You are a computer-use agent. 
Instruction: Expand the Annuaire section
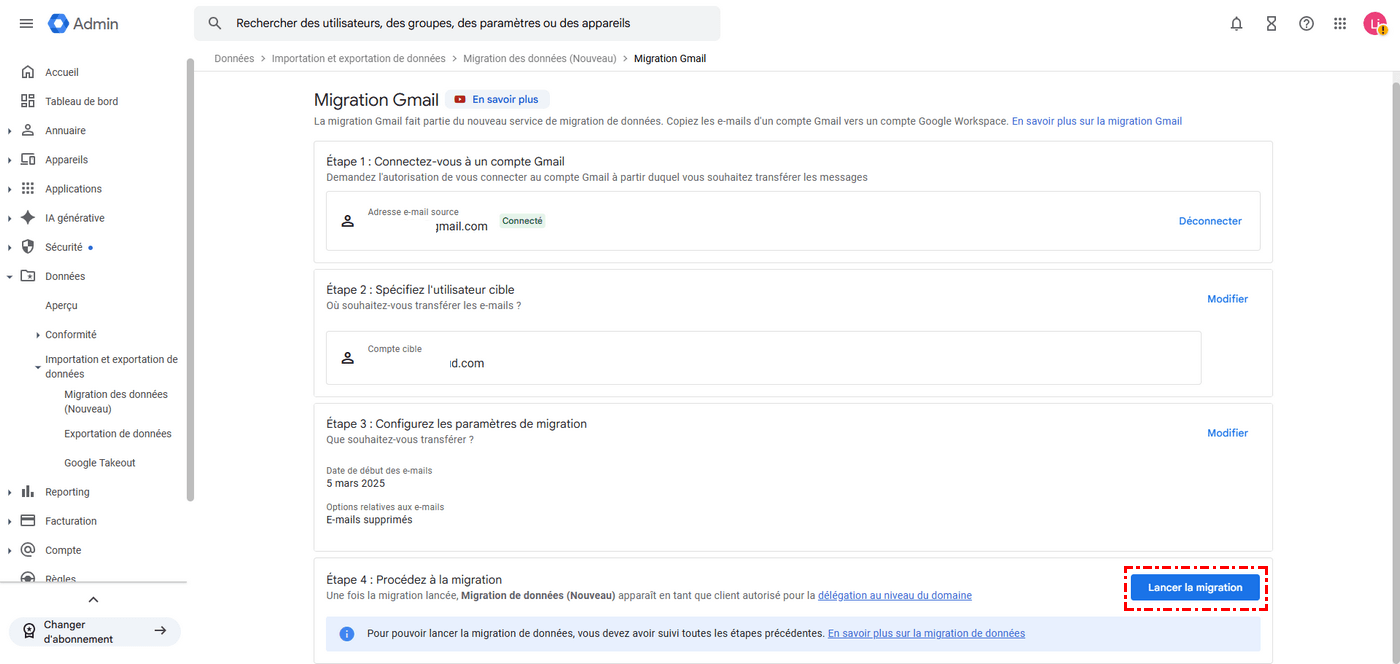[x=10, y=131]
